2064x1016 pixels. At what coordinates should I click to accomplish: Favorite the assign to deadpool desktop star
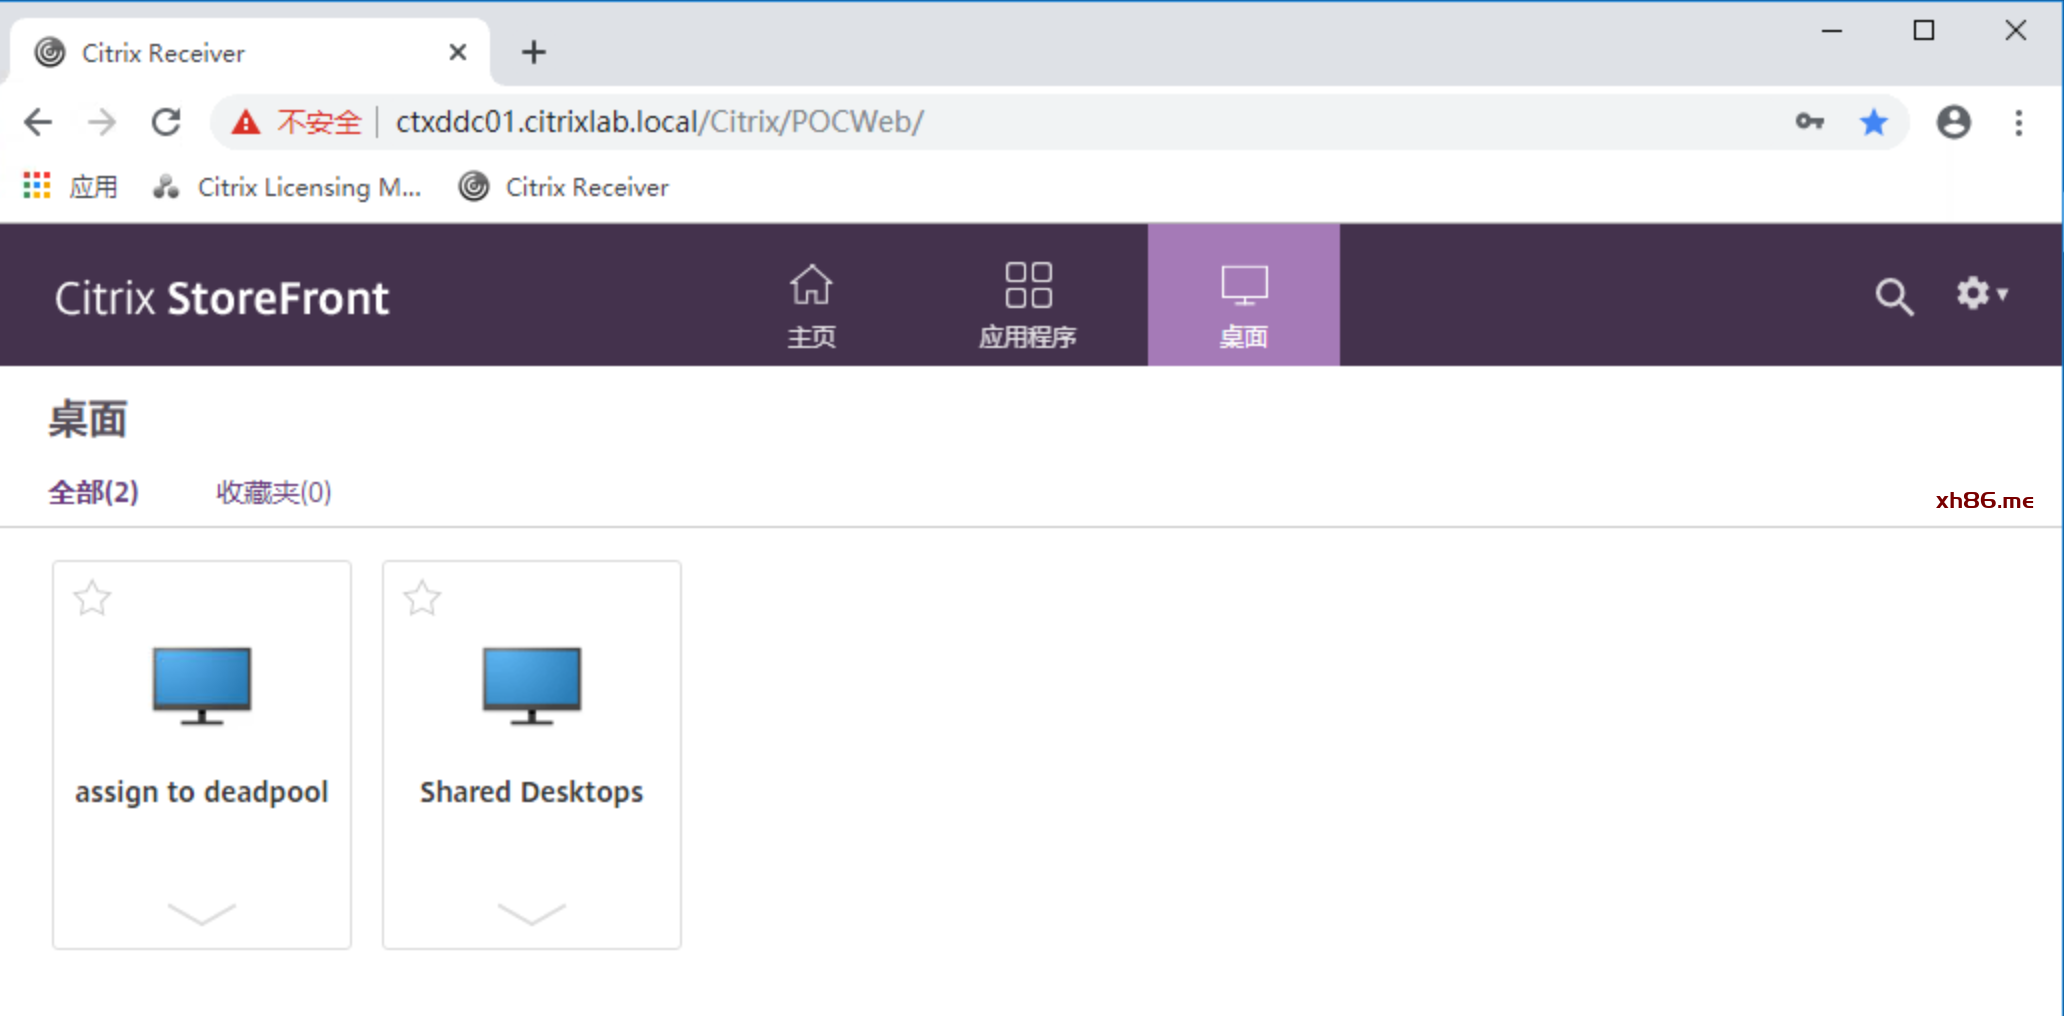(92, 598)
